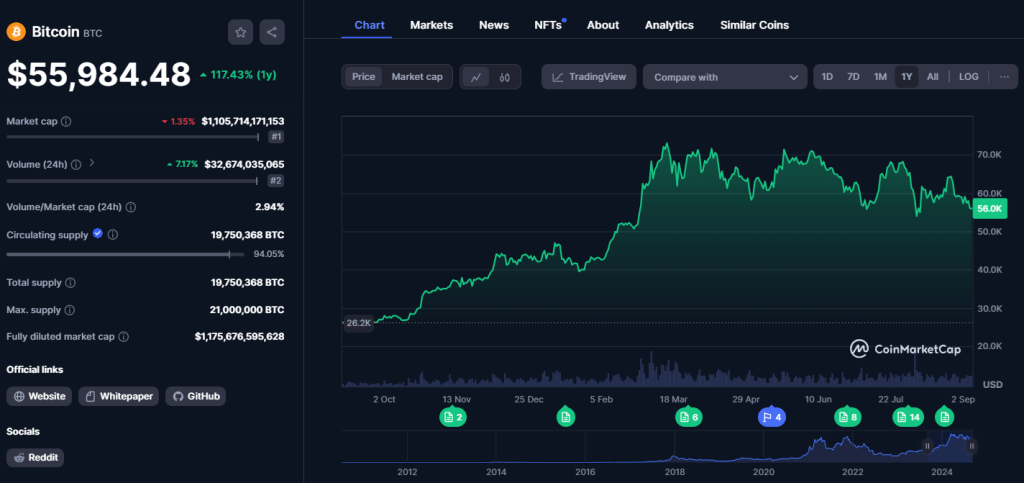The height and width of the screenshot is (483, 1024).
Task: Set chart range to 1Y
Action: (906, 76)
